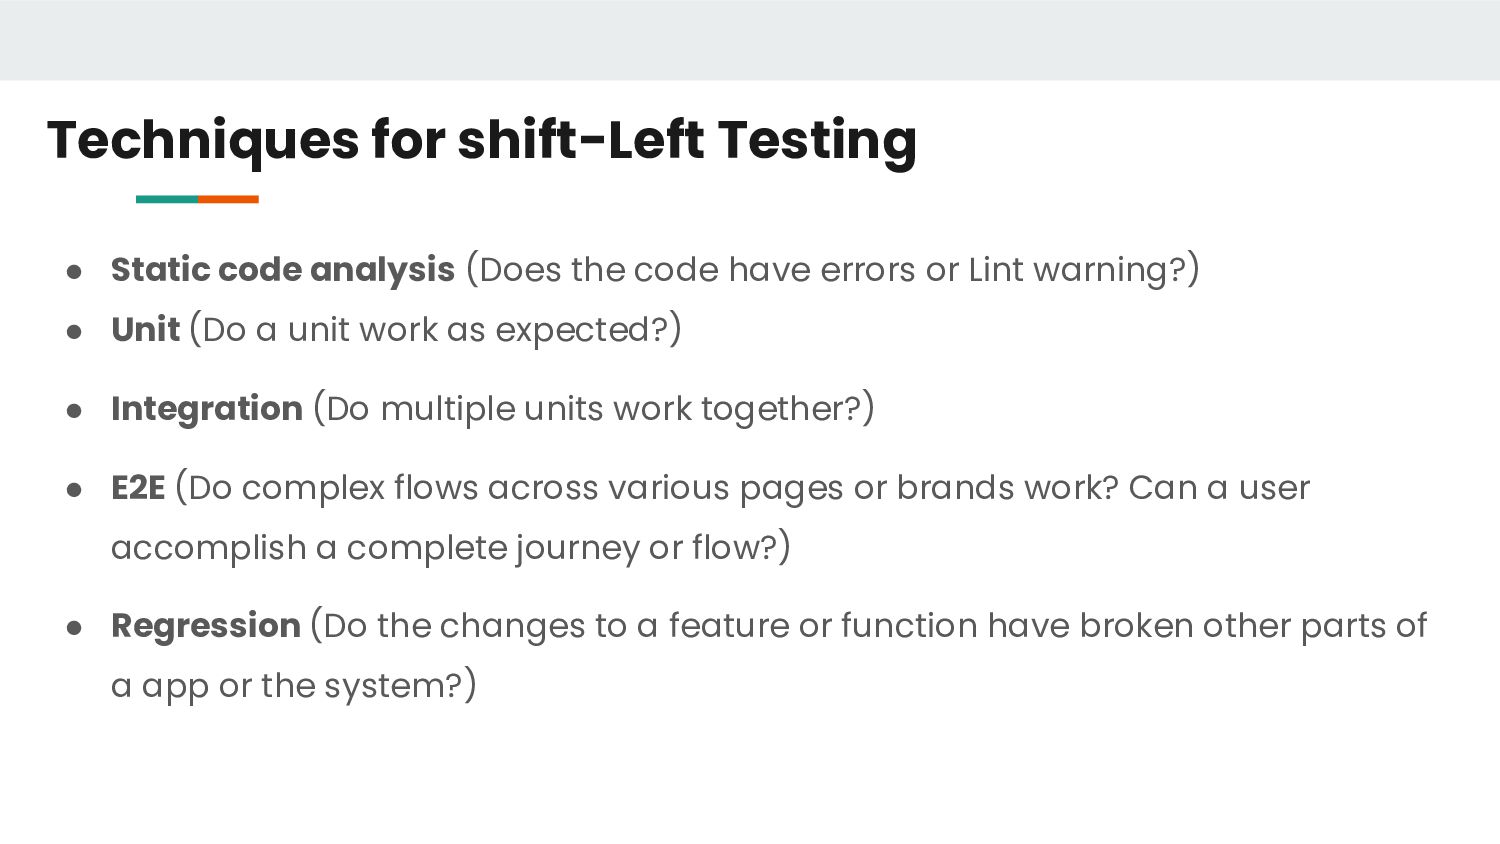Select the bold "Regression" term

(x=205, y=626)
